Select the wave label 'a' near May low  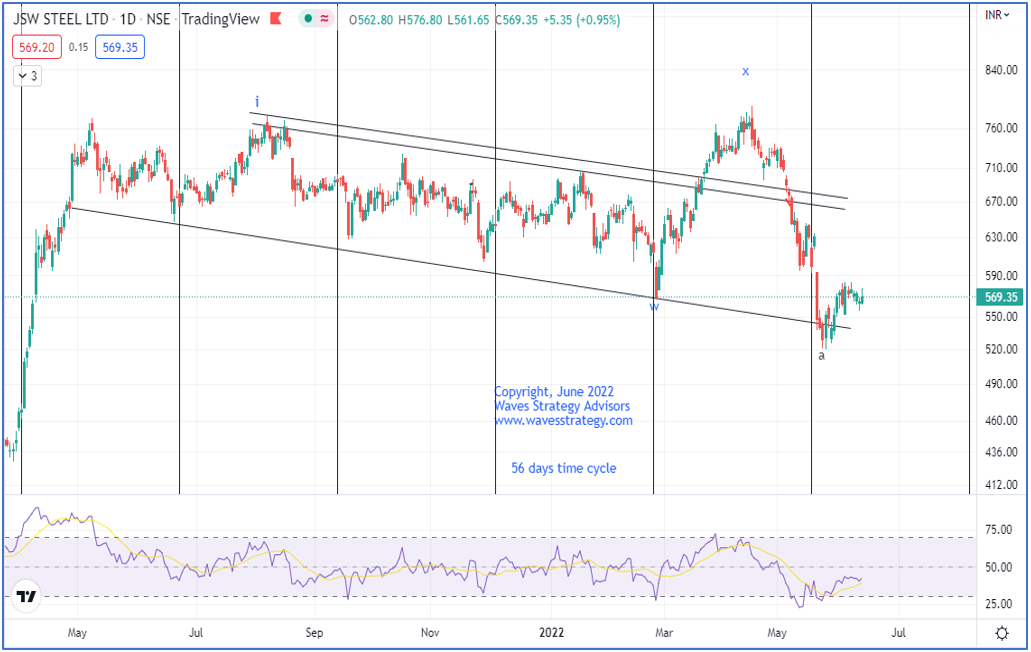coord(821,356)
